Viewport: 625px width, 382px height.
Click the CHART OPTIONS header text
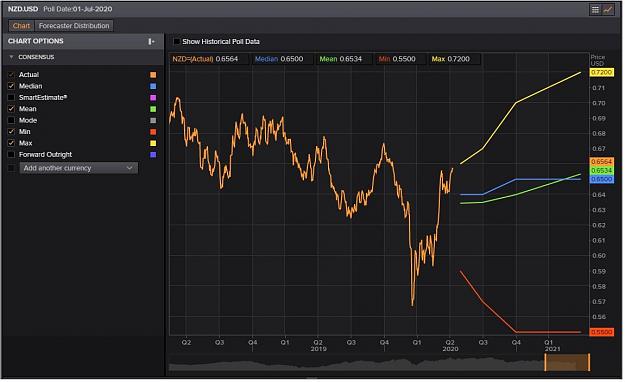pos(35,41)
